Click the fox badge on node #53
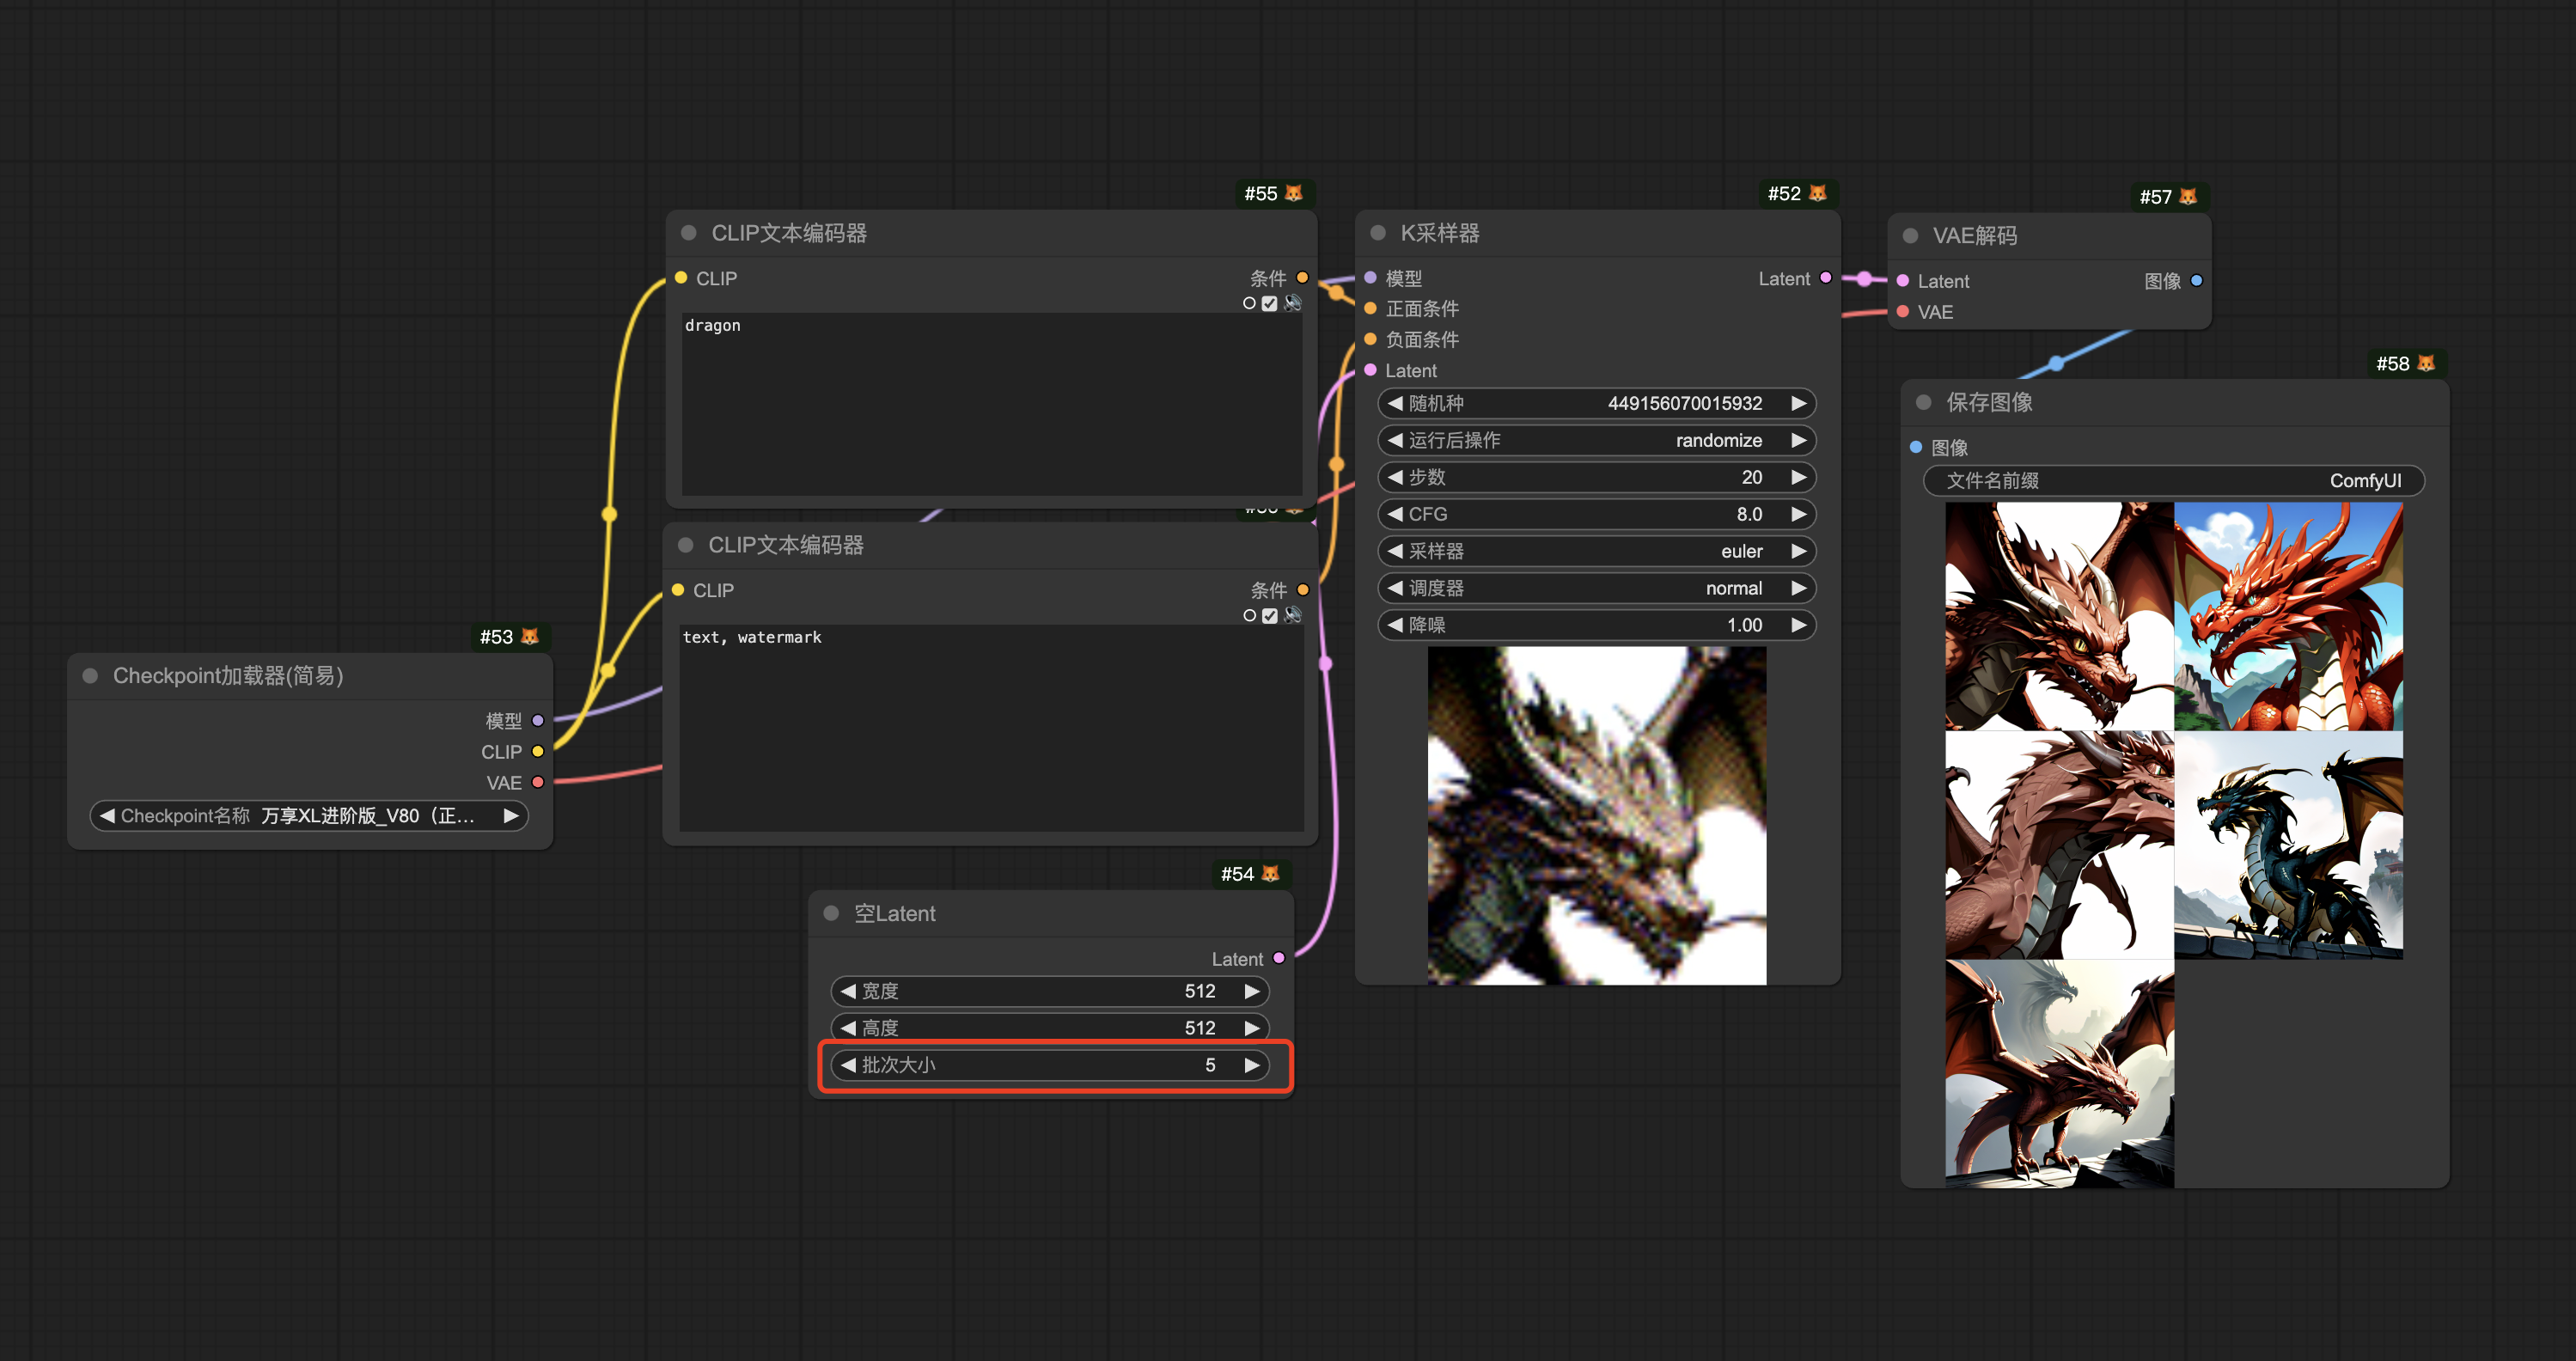The width and height of the screenshot is (2576, 1361). [x=530, y=636]
